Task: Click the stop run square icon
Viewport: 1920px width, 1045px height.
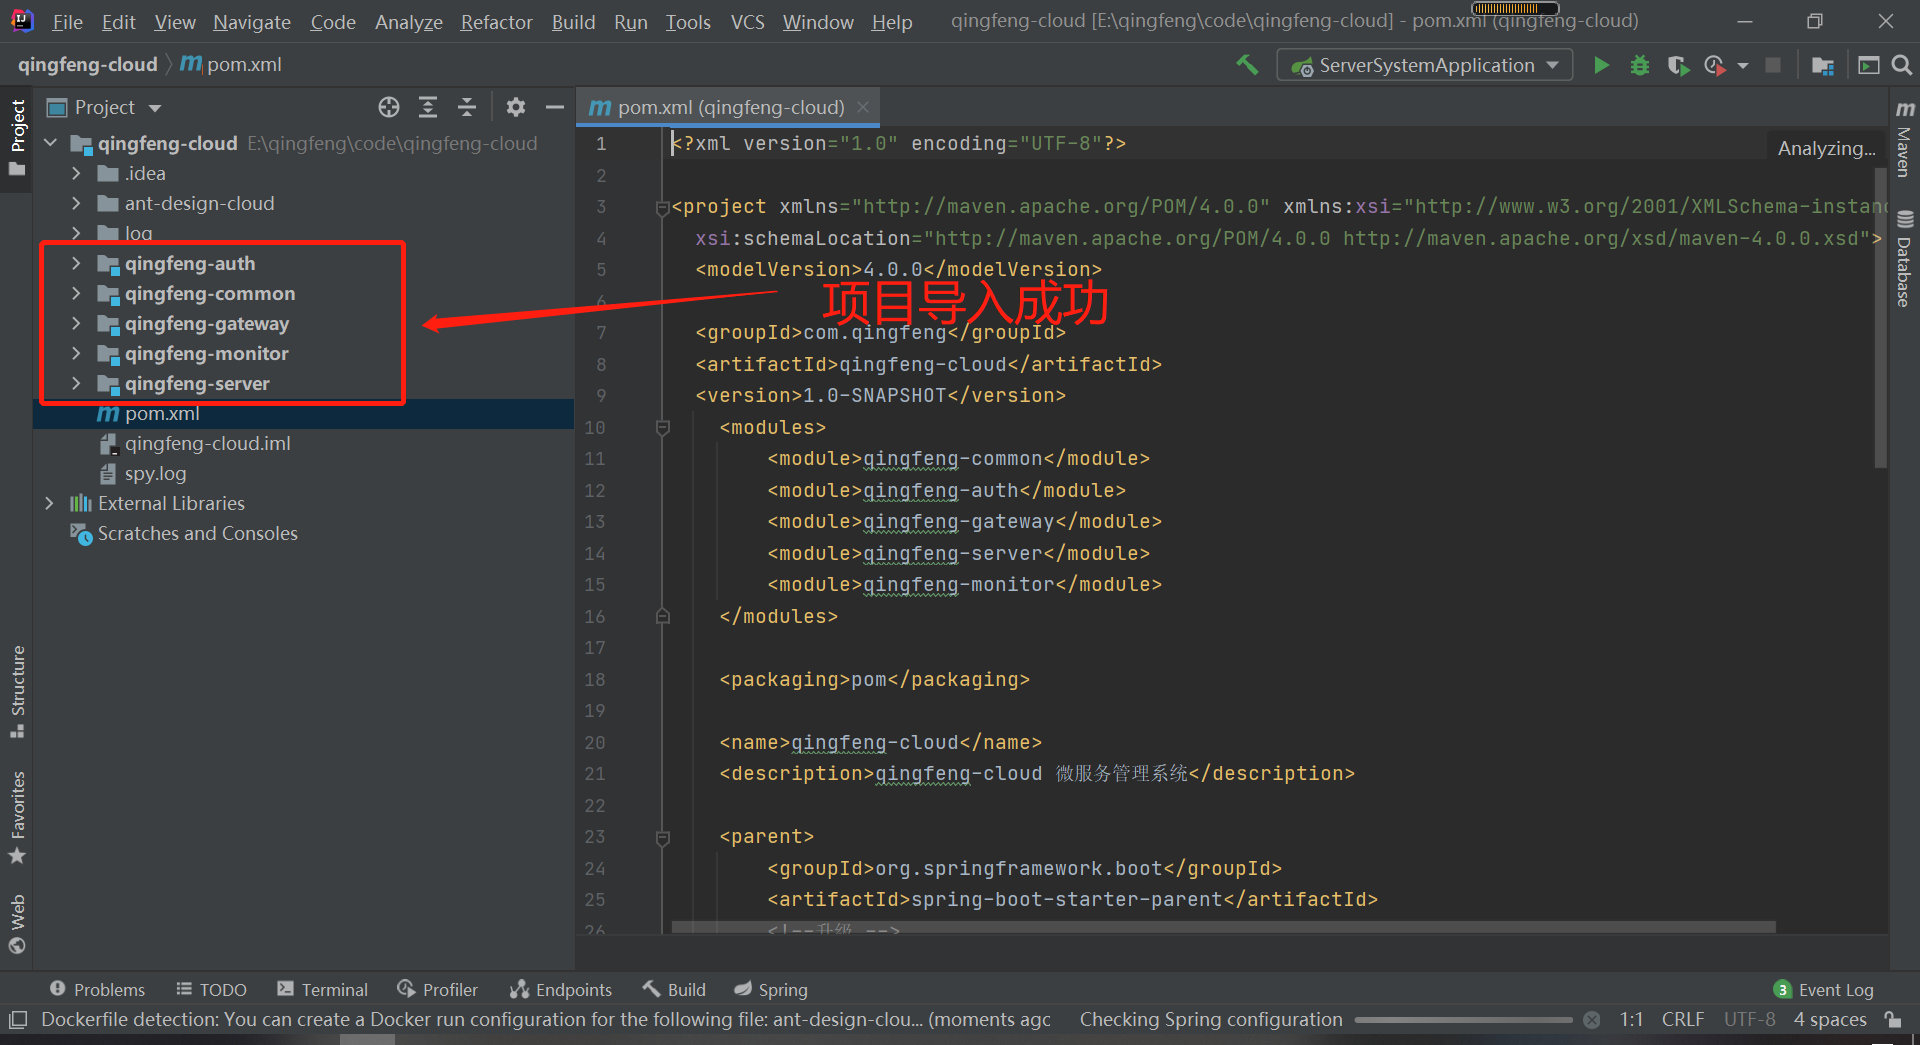Action: click(1773, 65)
